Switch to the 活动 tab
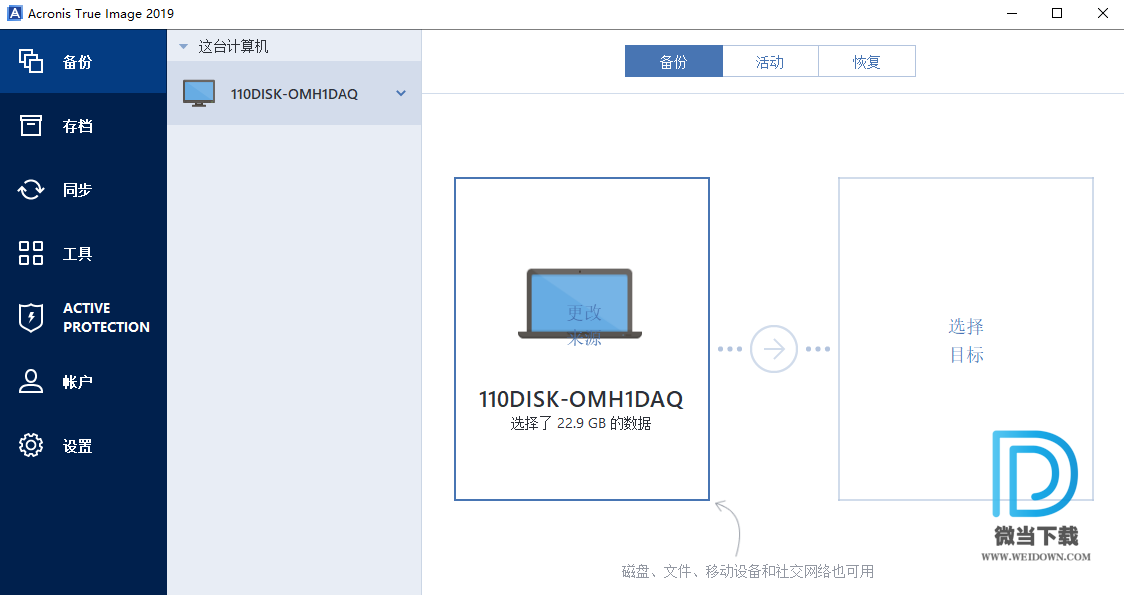The width and height of the screenshot is (1124, 595). coord(770,61)
